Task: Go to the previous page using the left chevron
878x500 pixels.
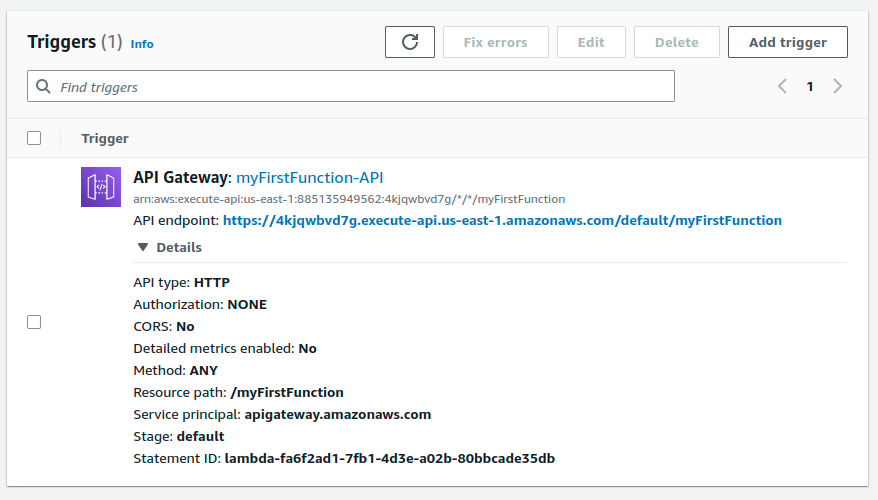Action: [783, 87]
